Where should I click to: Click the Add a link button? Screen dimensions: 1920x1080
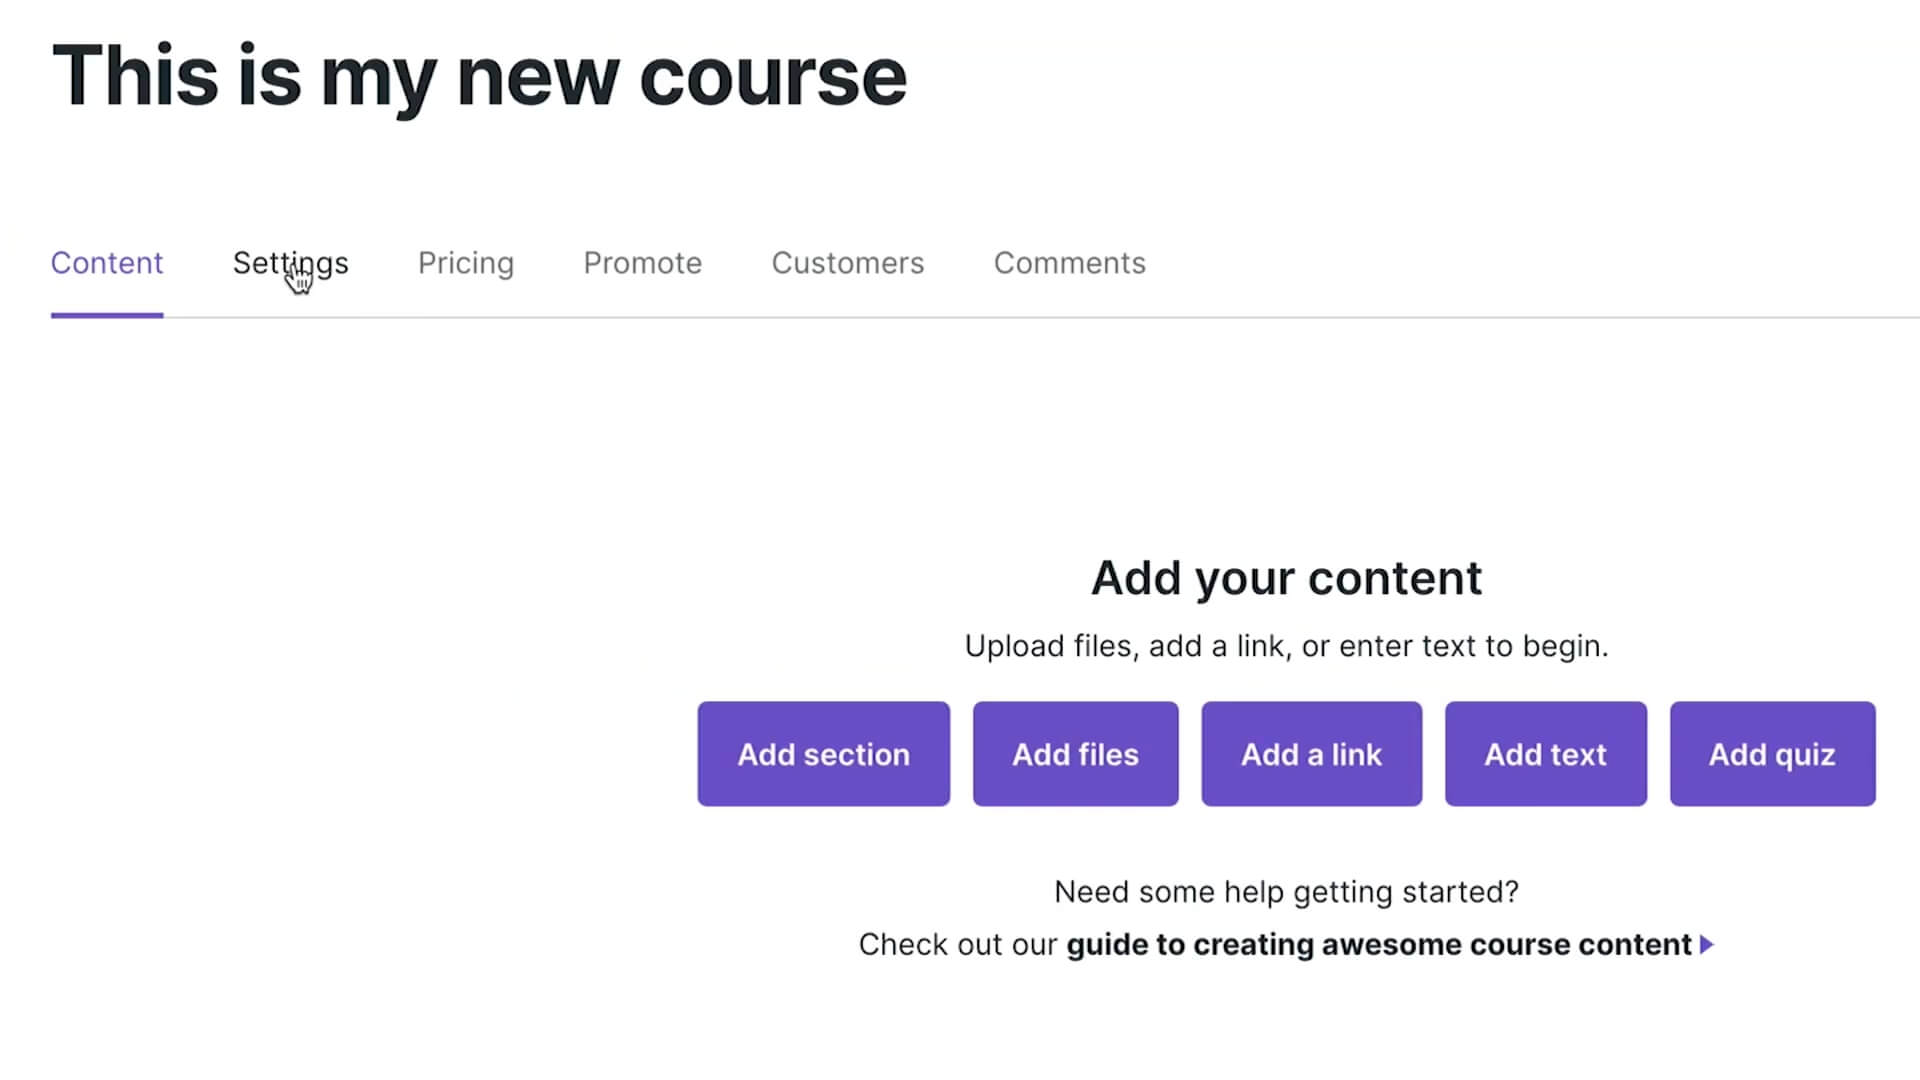1312,754
